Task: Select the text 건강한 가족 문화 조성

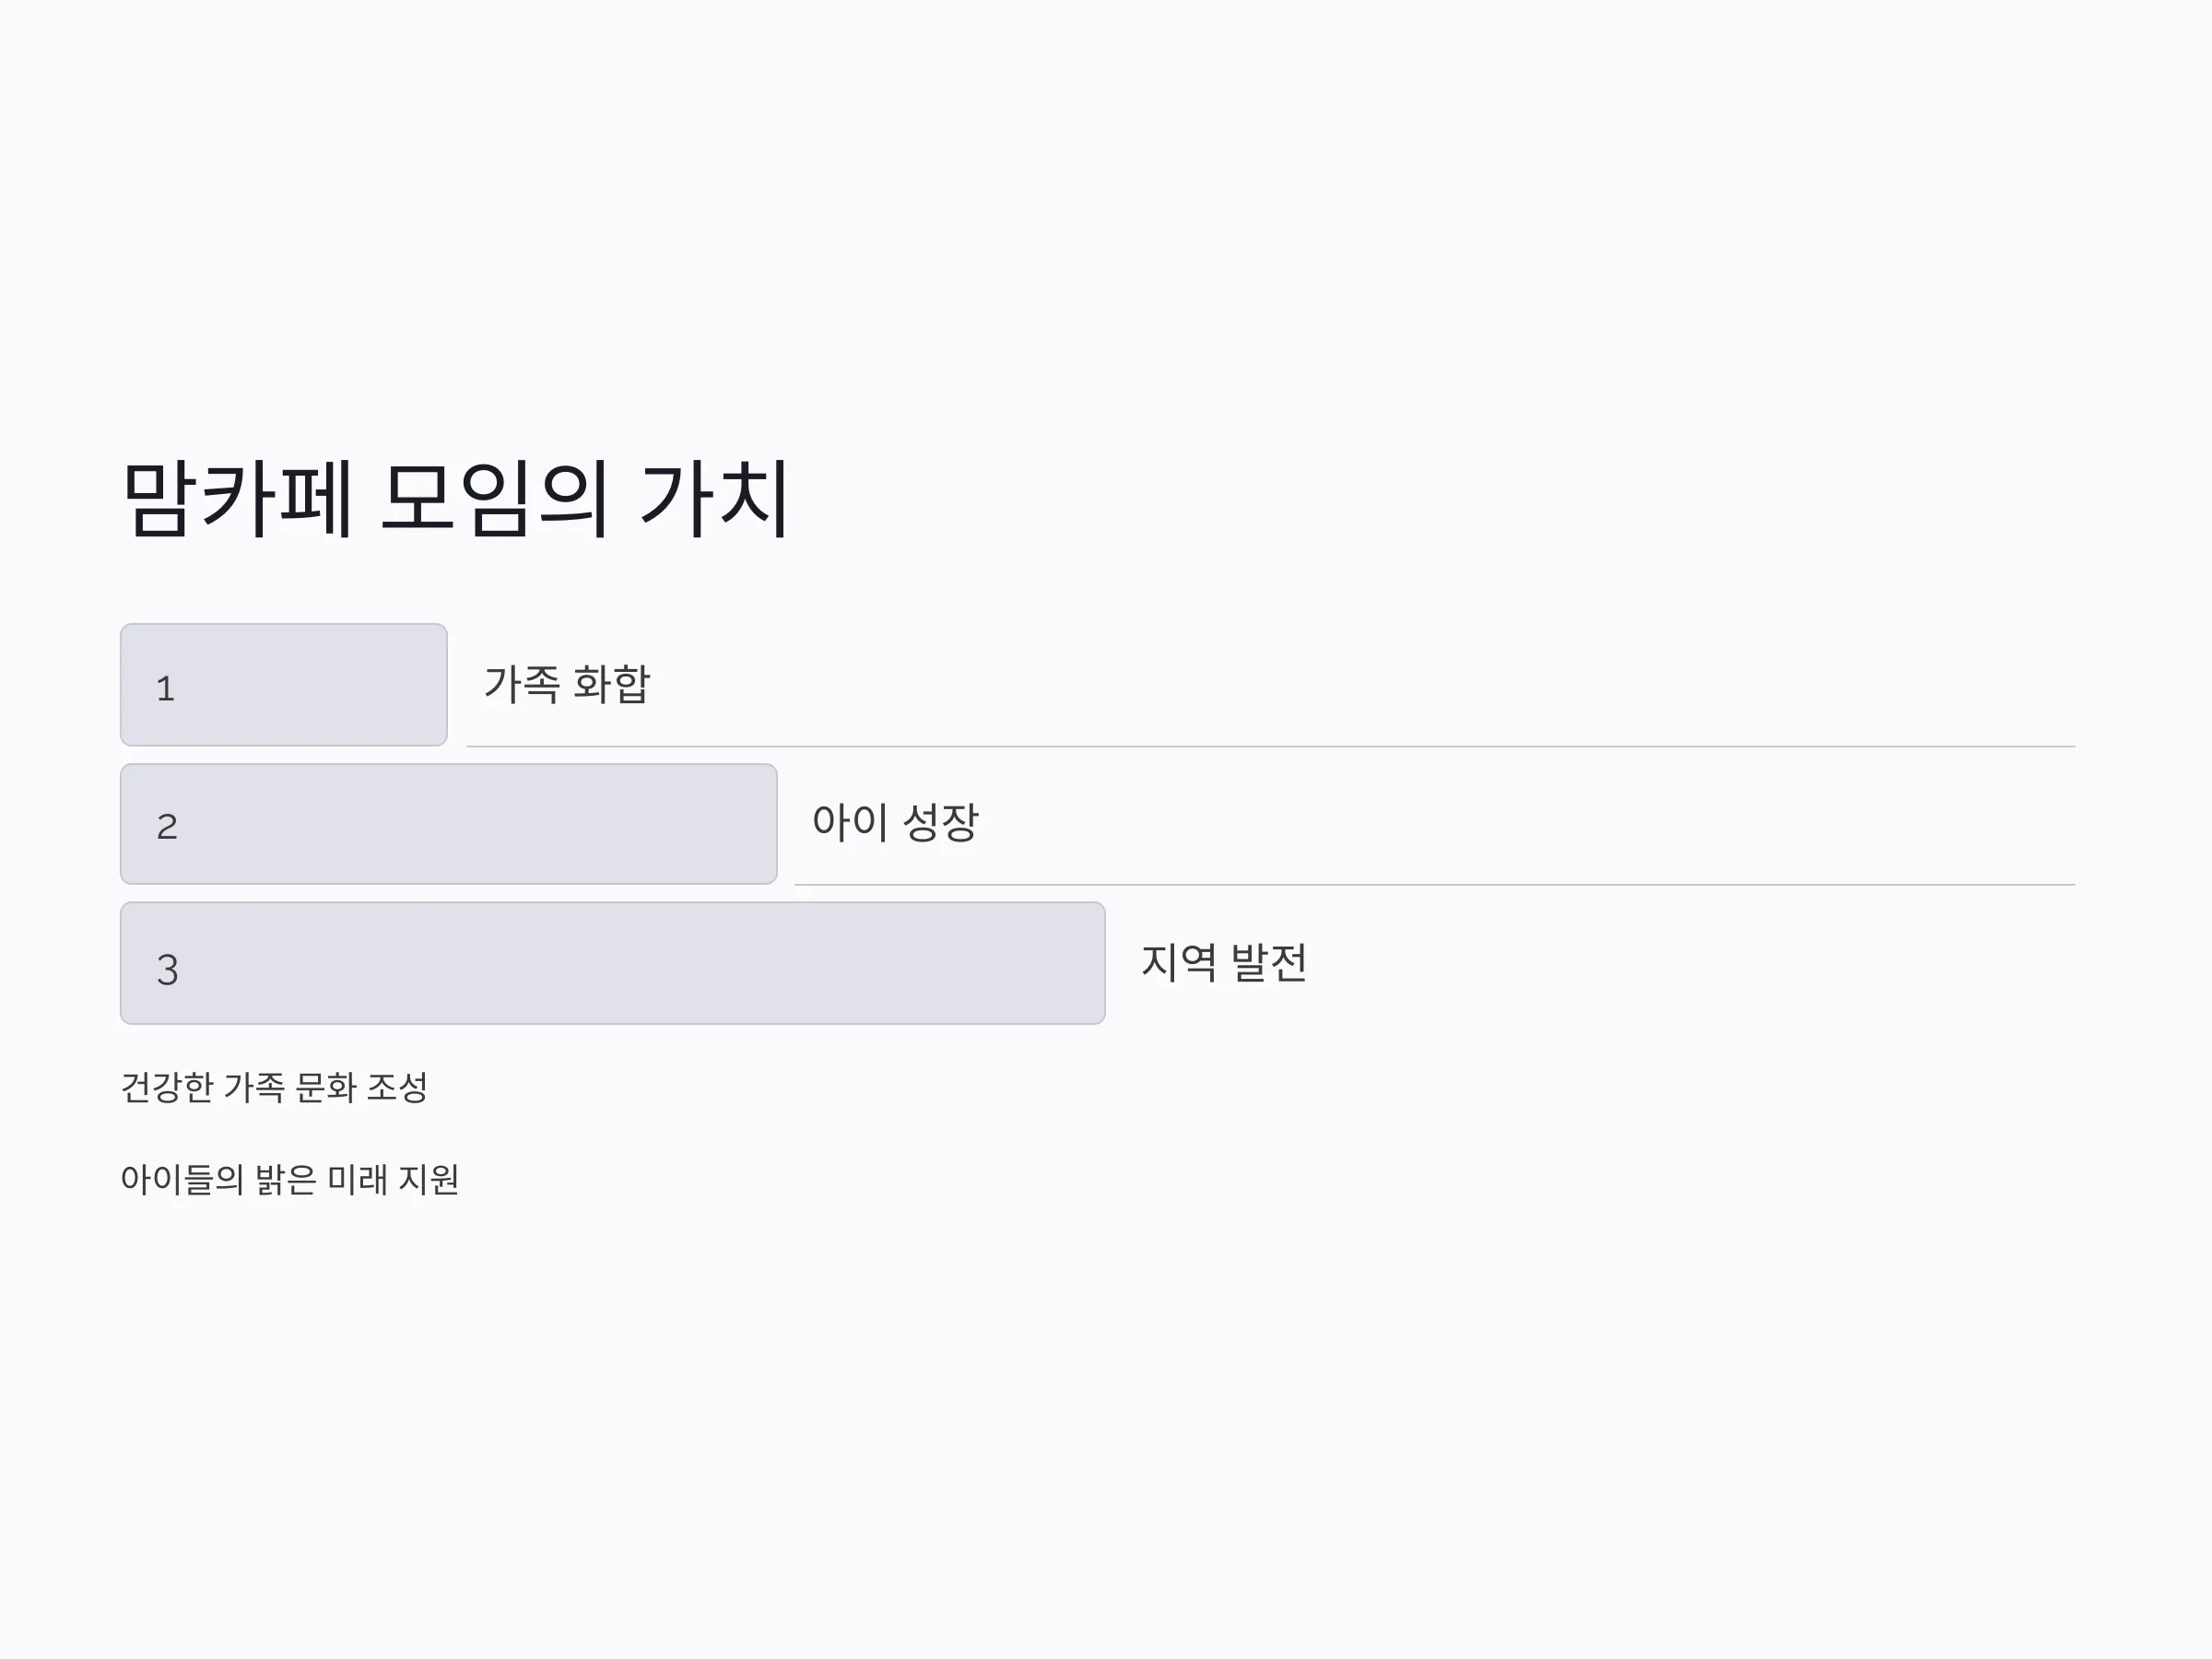Action: tap(274, 1087)
